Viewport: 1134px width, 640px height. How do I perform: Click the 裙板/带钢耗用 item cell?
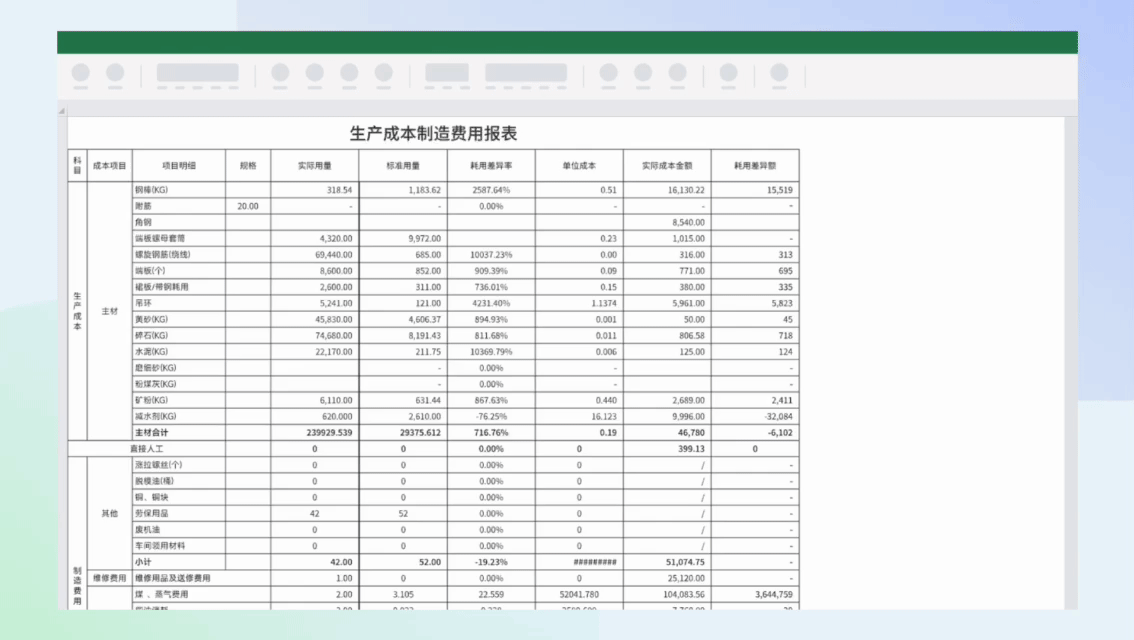[x=179, y=287]
